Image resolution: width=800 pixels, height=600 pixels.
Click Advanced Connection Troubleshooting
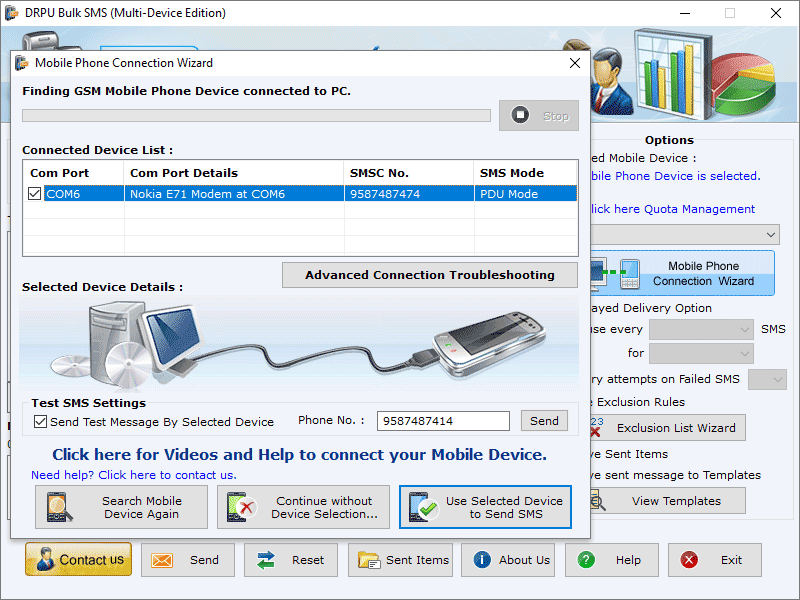429,274
